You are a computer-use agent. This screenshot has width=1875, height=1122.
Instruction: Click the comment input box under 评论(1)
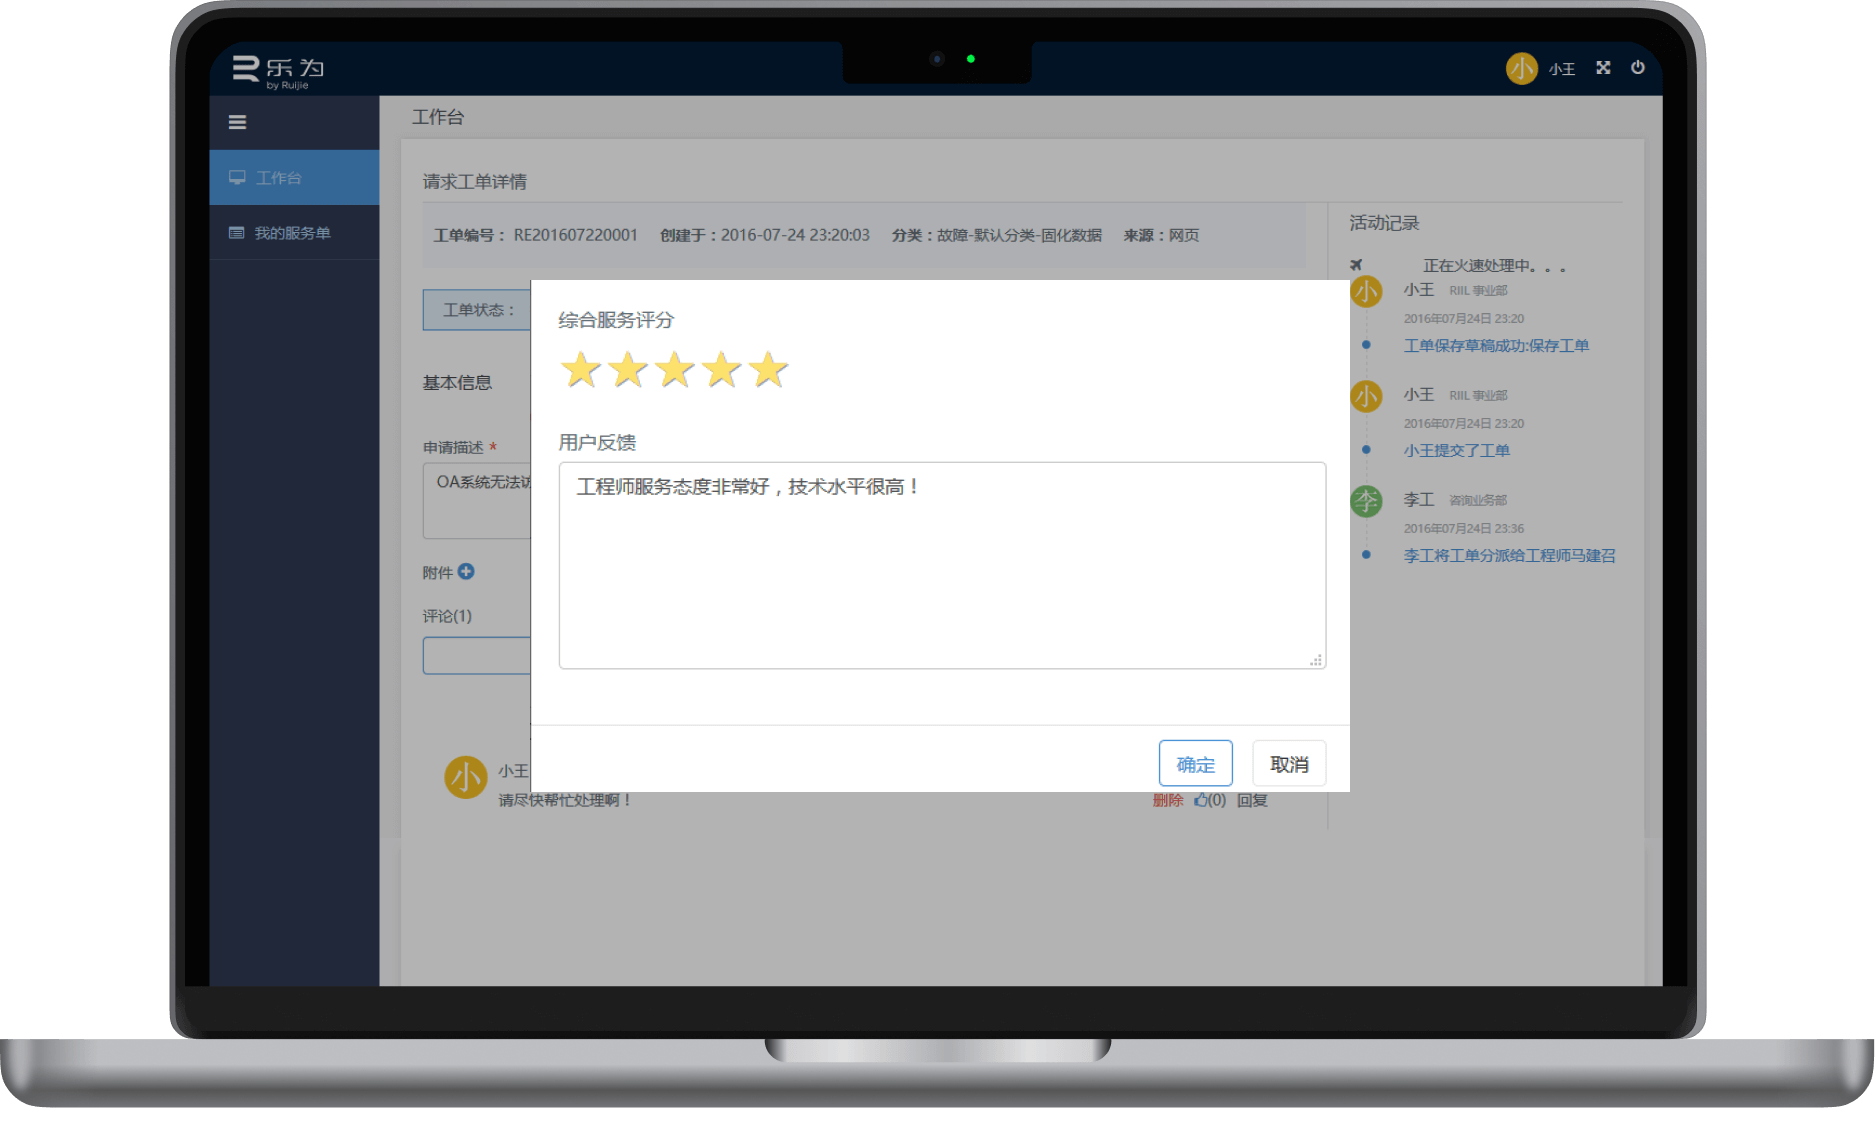(x=478, y=655)
